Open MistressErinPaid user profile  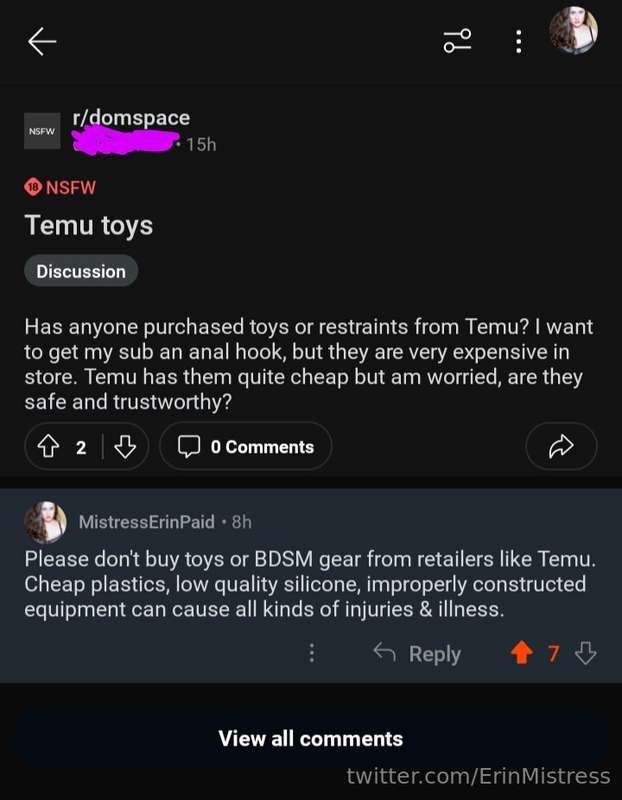click(147, 522)
